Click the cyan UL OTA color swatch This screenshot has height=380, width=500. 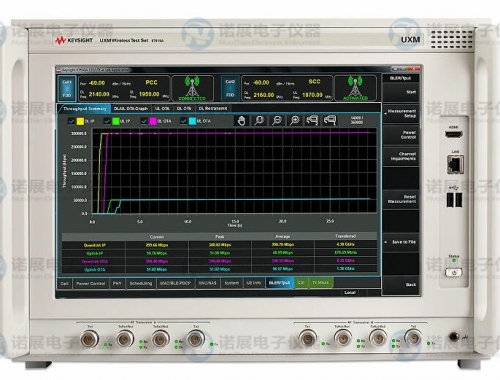pyautogui.click(x=192, y=121)
